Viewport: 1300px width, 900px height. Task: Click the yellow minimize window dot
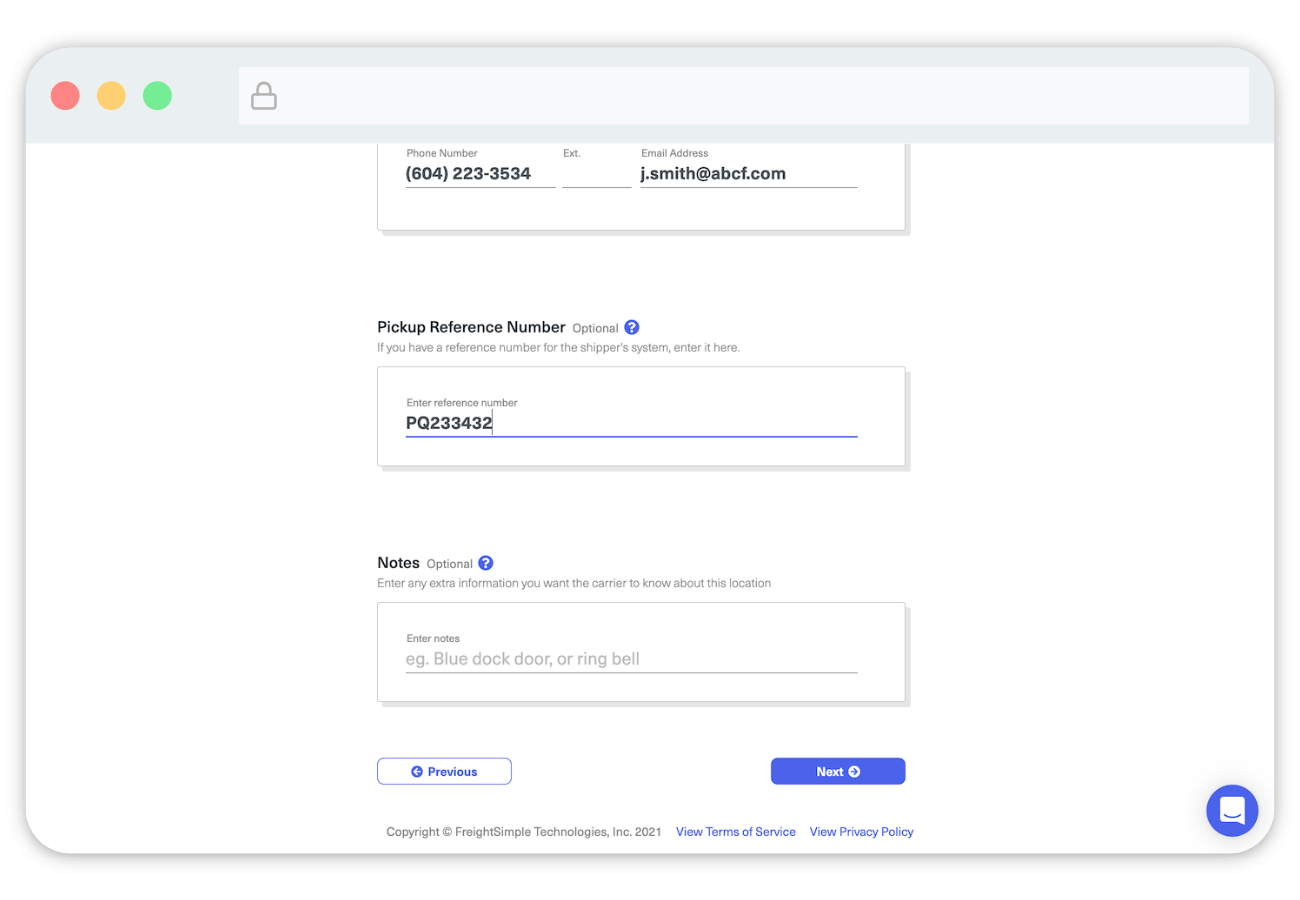[111, 96]
